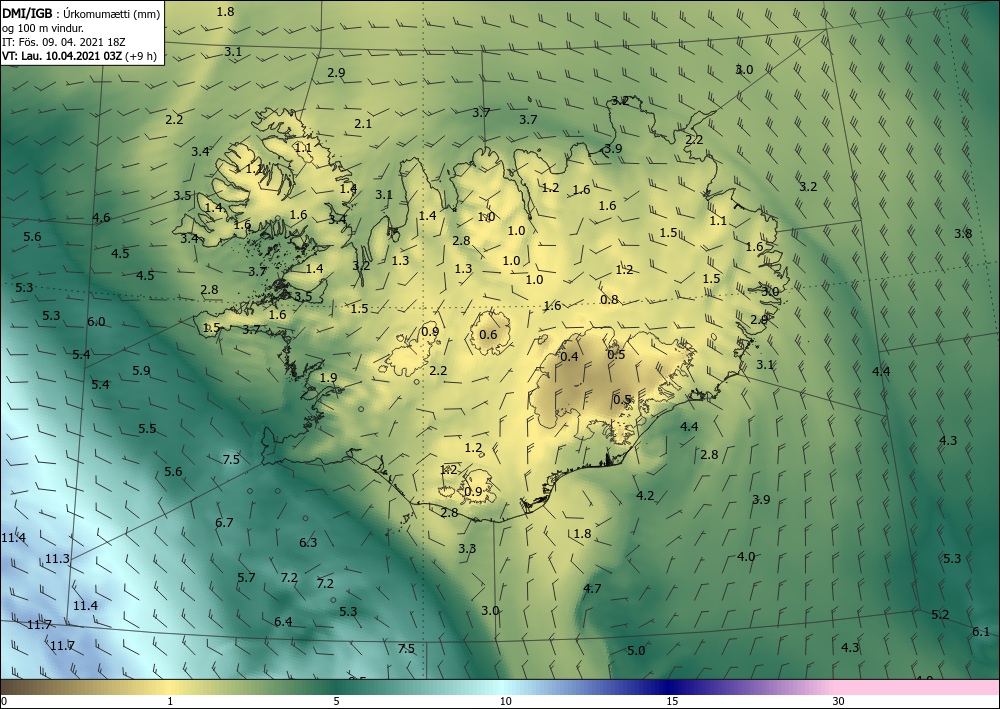Click the valid time line "VT: Lau. 10.04.2021 03Z"
The height and width of the screenshot is (709, 1000).
tap(64, 55)
